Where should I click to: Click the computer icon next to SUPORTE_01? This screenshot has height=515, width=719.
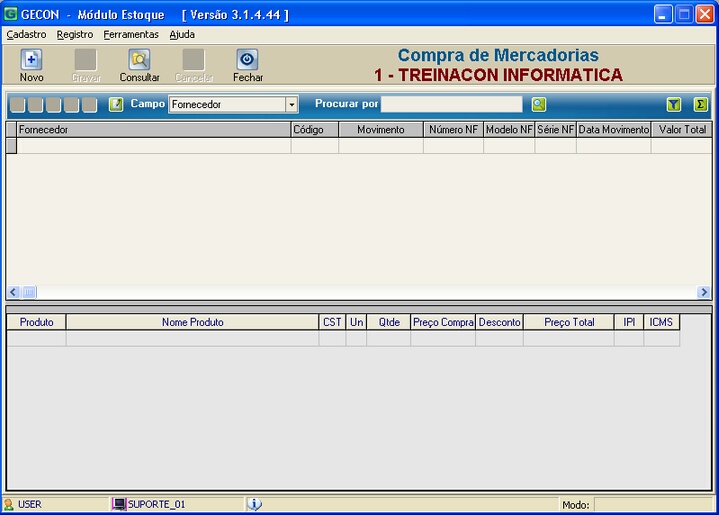coord(119,504)
